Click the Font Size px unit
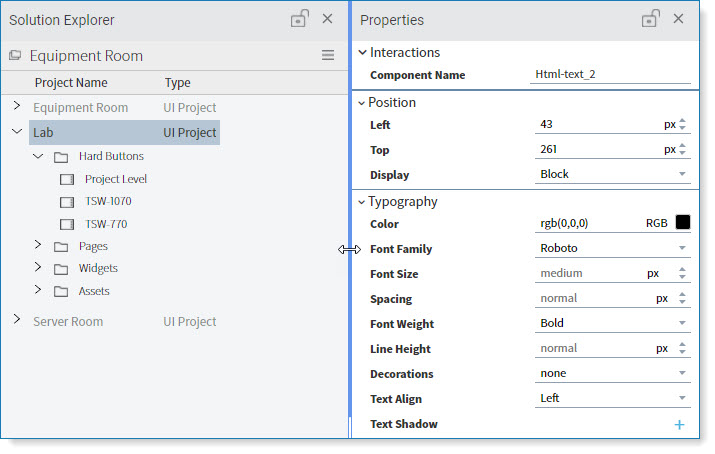Image resolution: width=715 pixels, height=454 pixels. click(653, 273)
